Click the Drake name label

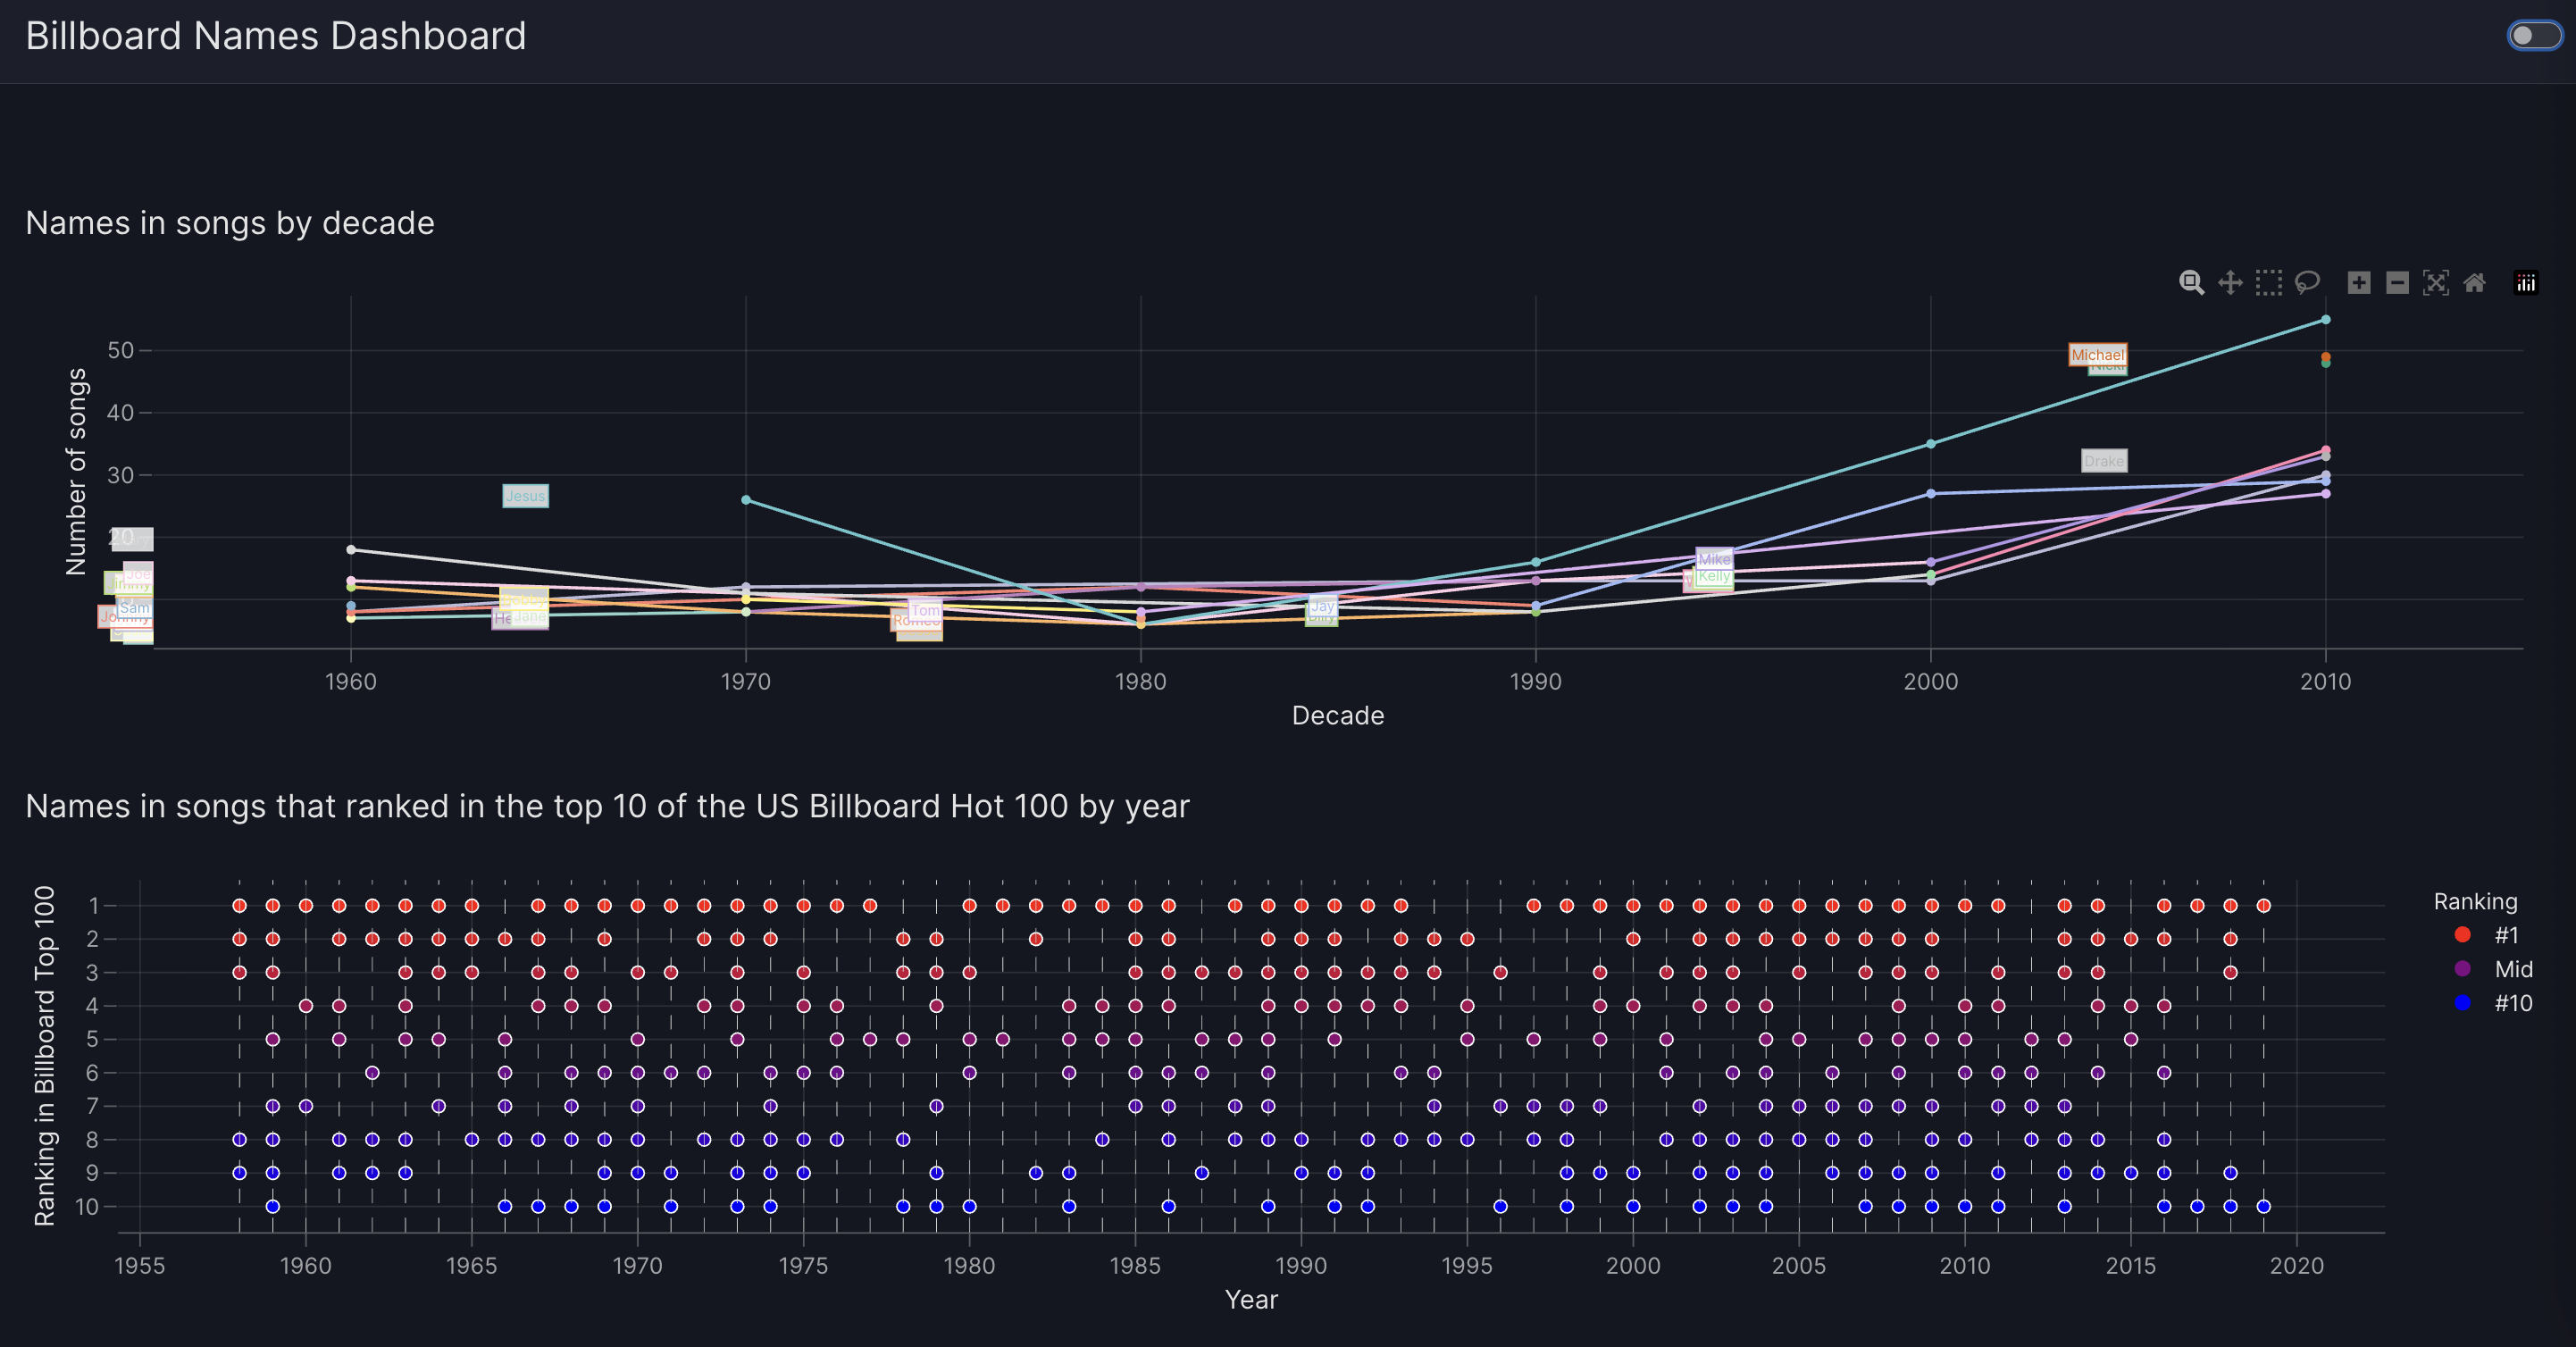point(2104,461)
